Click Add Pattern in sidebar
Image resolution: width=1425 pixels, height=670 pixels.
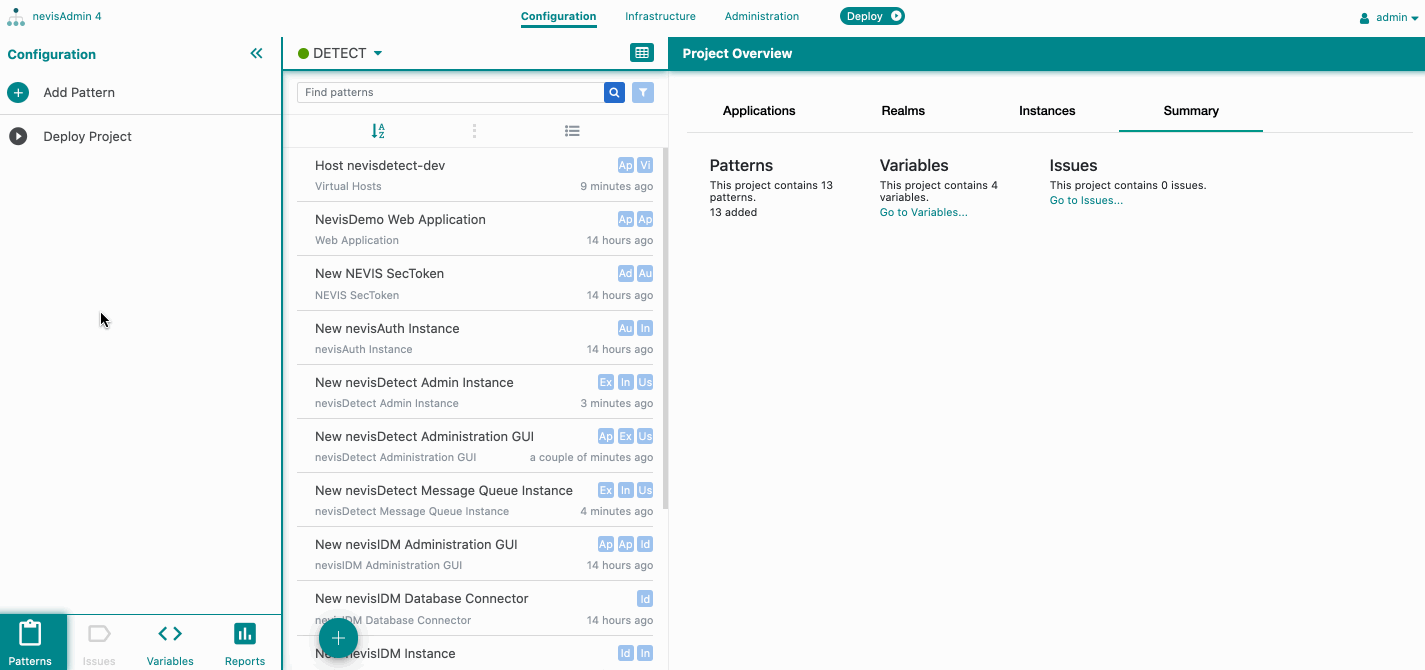79,92
